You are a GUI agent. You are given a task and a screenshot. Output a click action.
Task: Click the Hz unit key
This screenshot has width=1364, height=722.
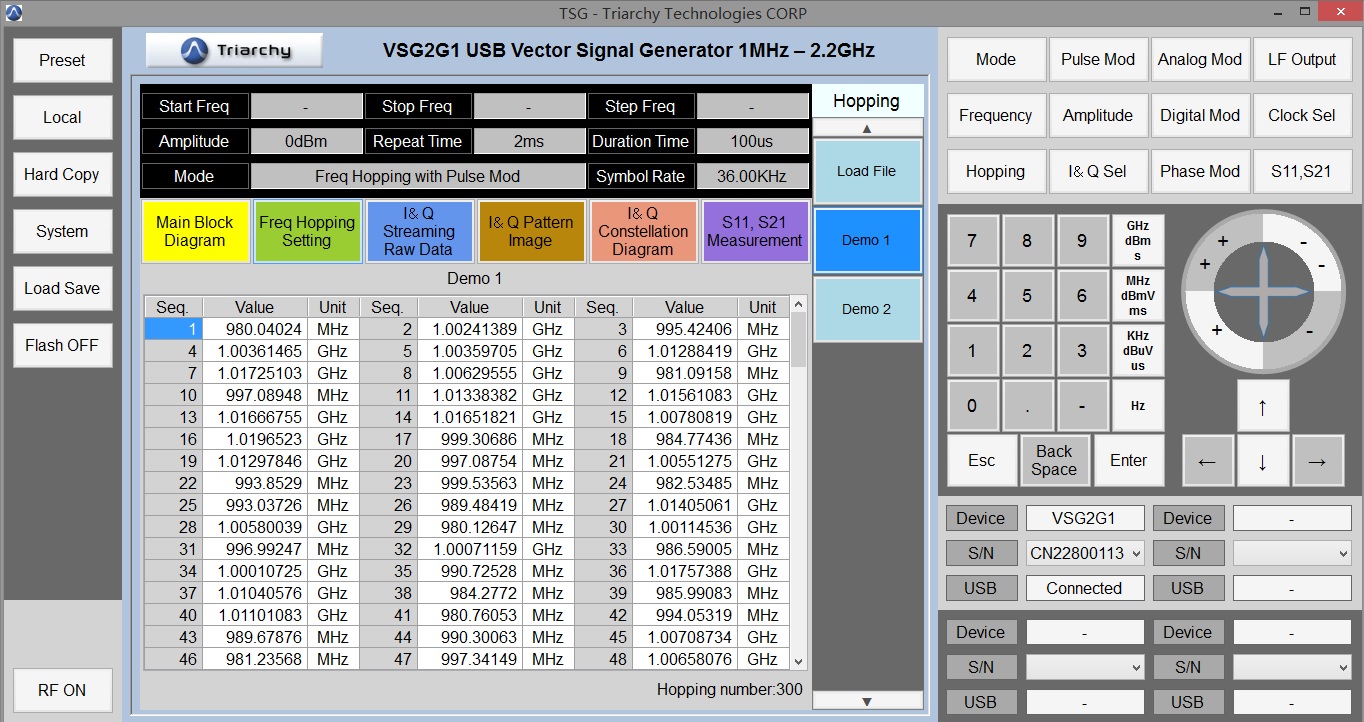pos(1138,406)
